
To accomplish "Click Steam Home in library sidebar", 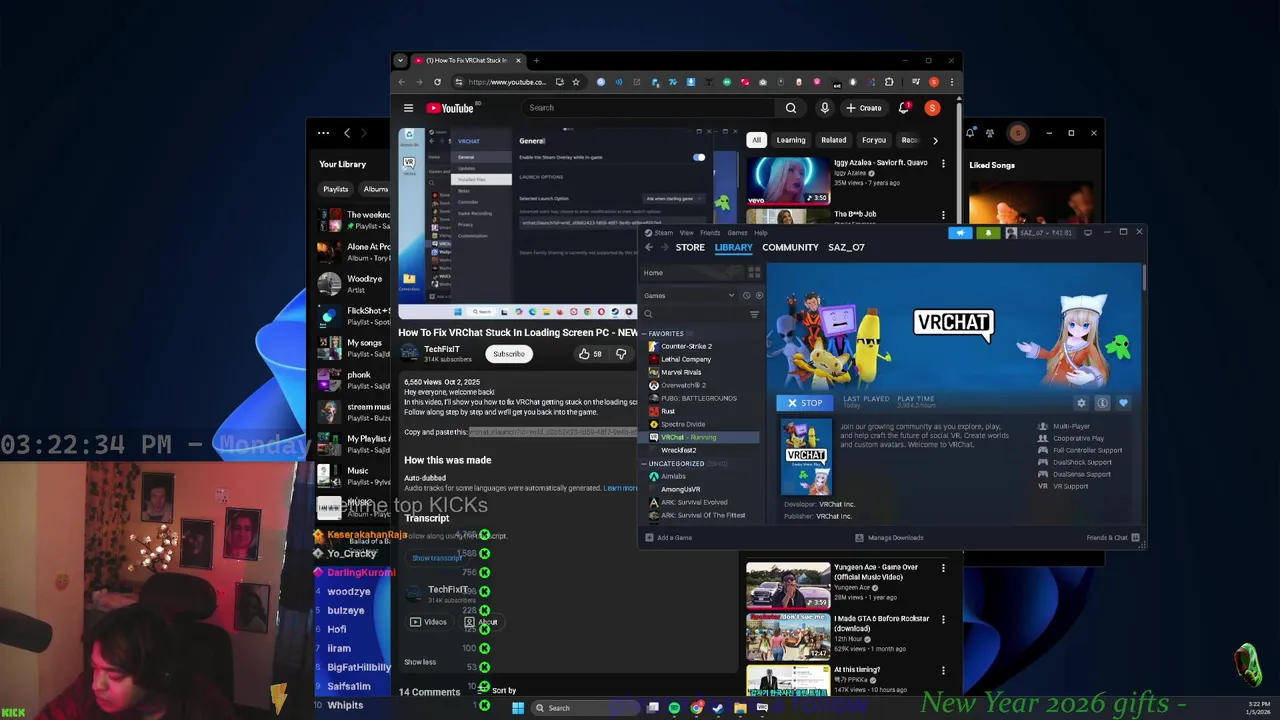I will pyautogui.click(x=653, y=272).
